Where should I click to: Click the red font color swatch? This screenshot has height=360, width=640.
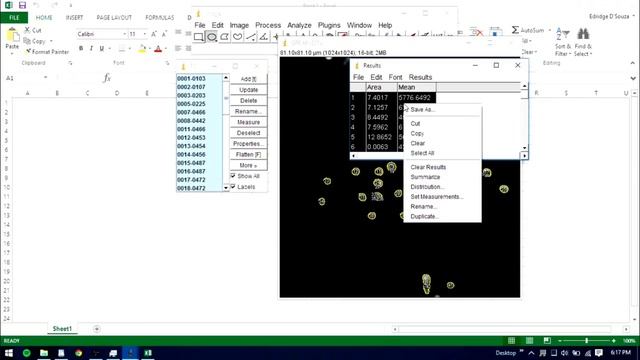point(158,49)
